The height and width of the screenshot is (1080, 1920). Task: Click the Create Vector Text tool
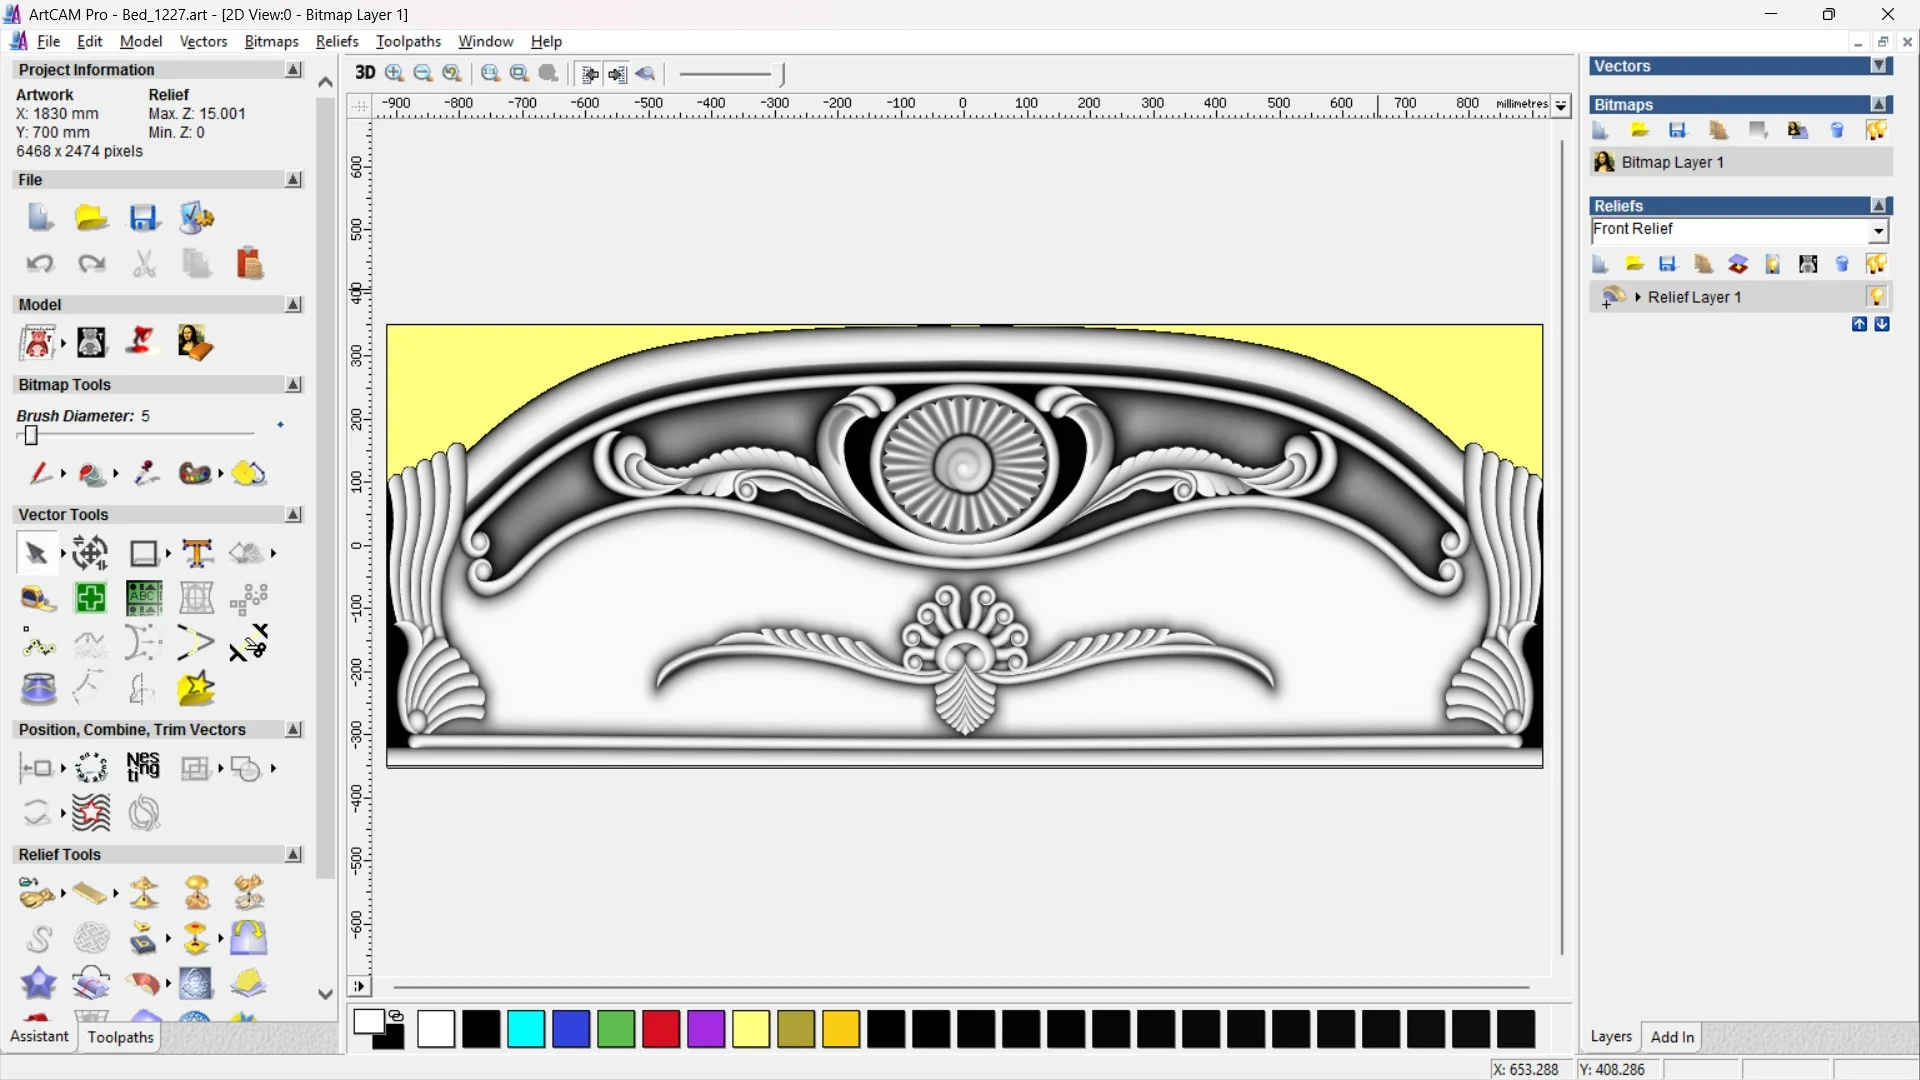(197, 553)
